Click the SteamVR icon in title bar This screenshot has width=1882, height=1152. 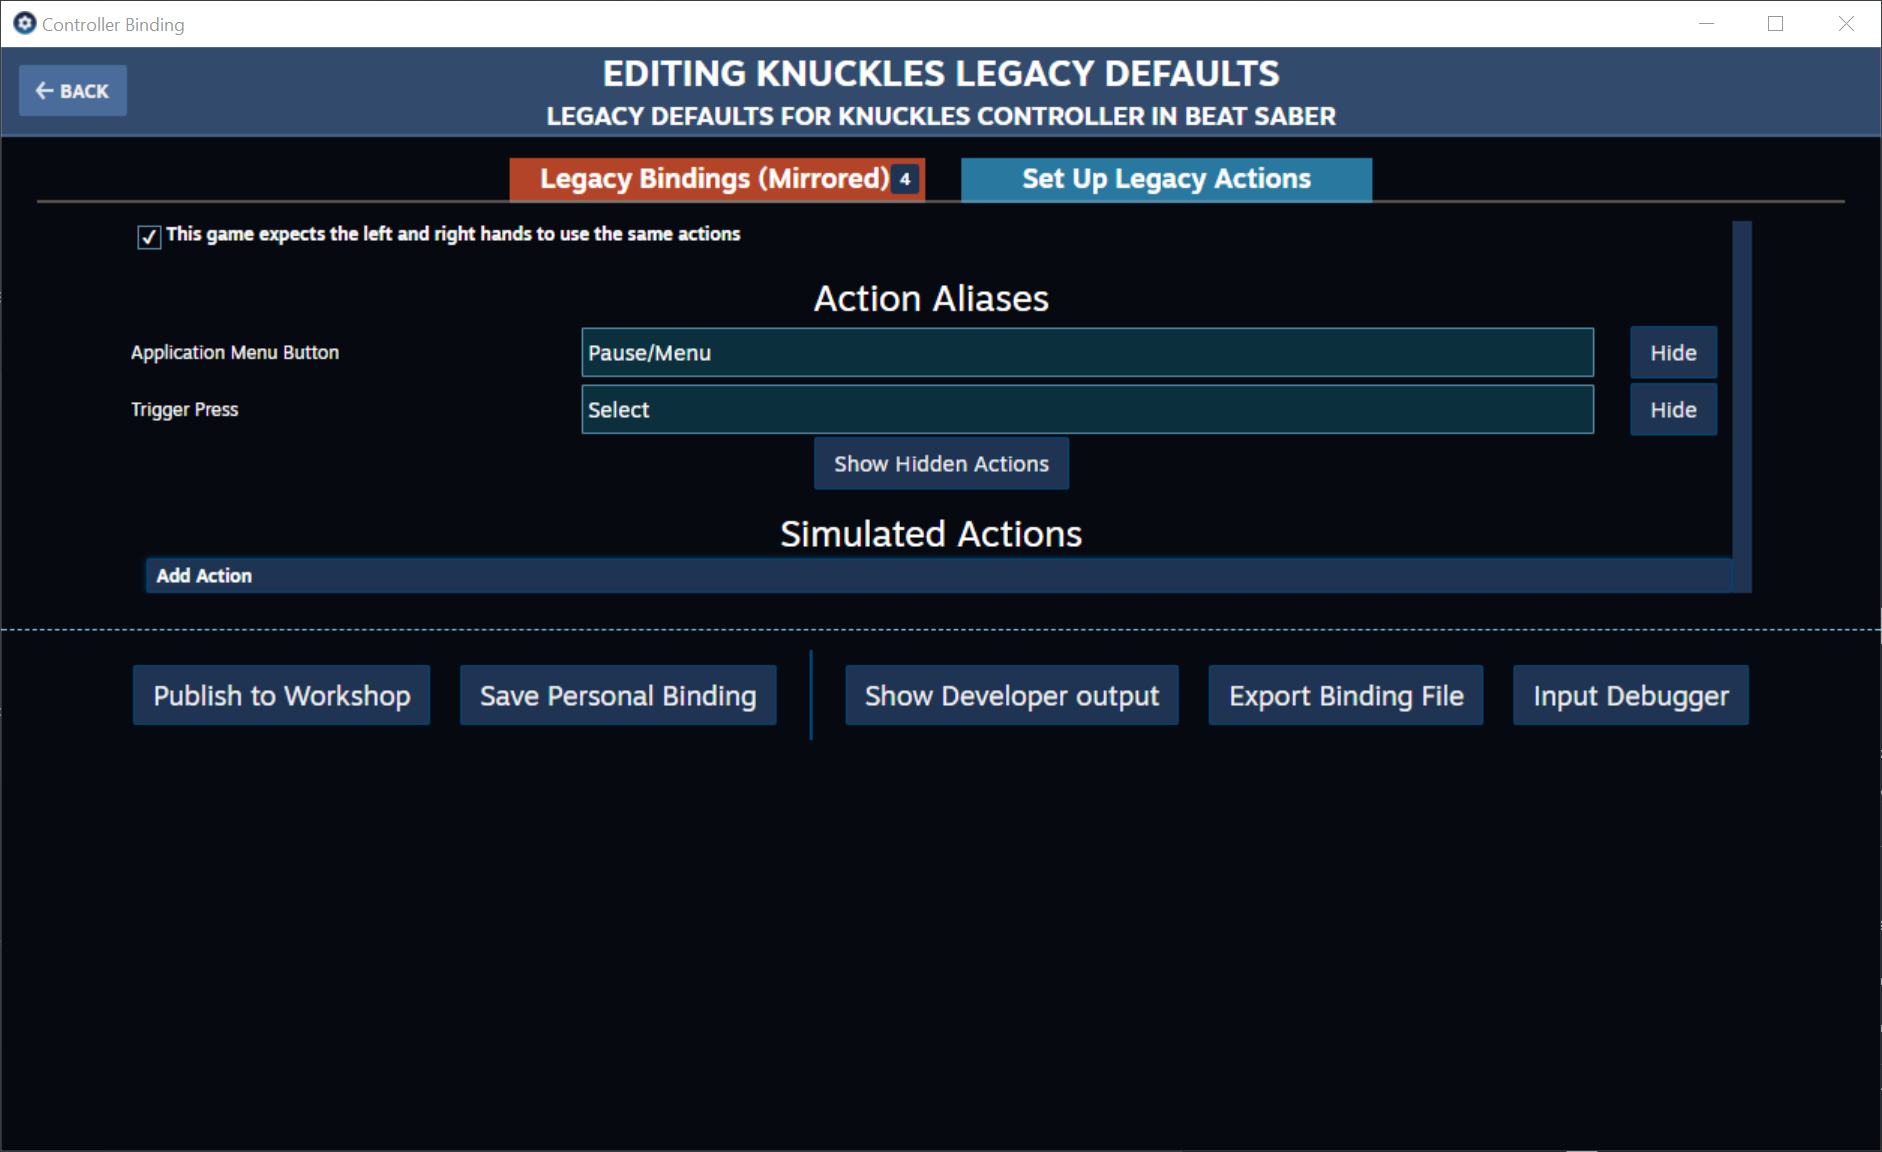(x=24, y=23)
